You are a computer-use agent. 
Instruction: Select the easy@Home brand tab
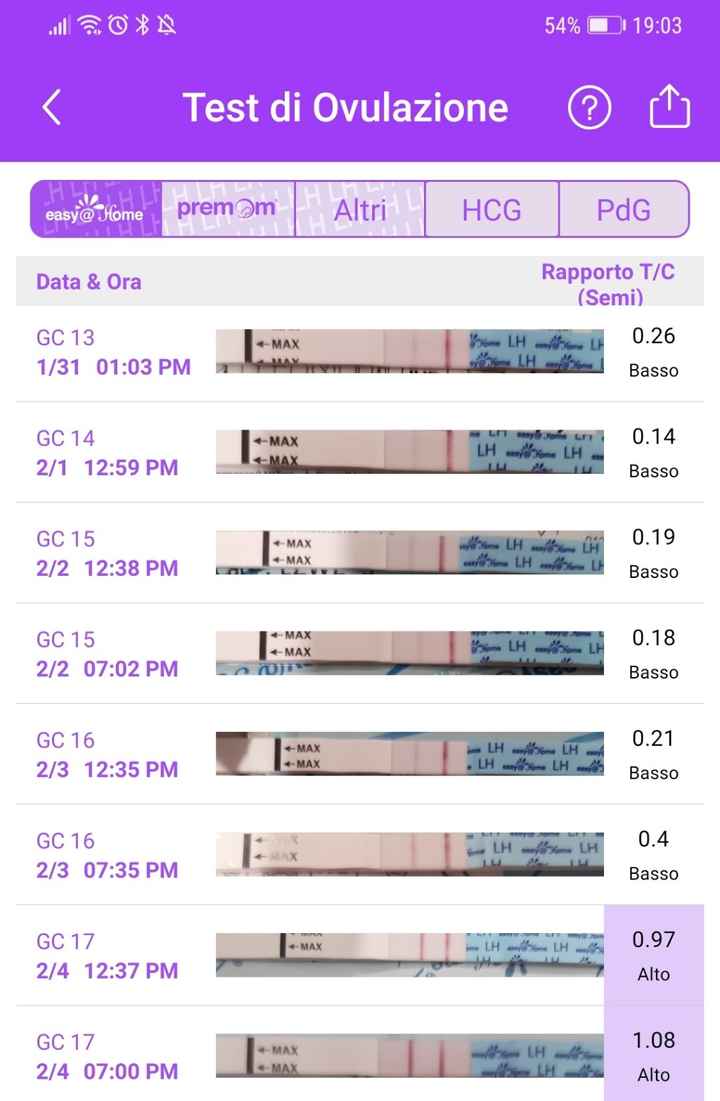[96, 209]
